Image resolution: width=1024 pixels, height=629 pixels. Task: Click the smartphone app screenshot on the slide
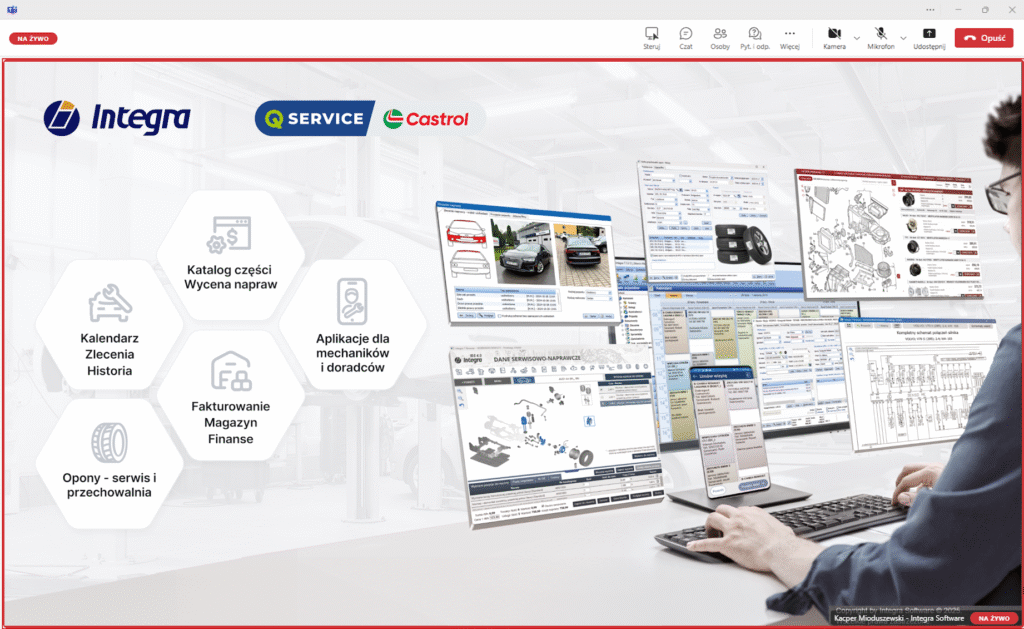click(730, 434)
